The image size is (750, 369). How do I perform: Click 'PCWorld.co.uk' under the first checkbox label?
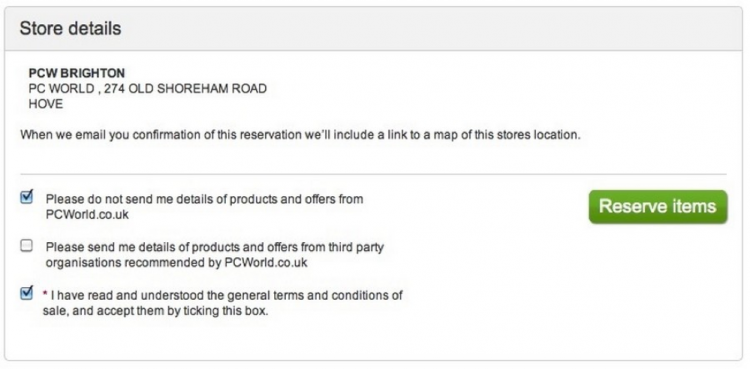87,215
